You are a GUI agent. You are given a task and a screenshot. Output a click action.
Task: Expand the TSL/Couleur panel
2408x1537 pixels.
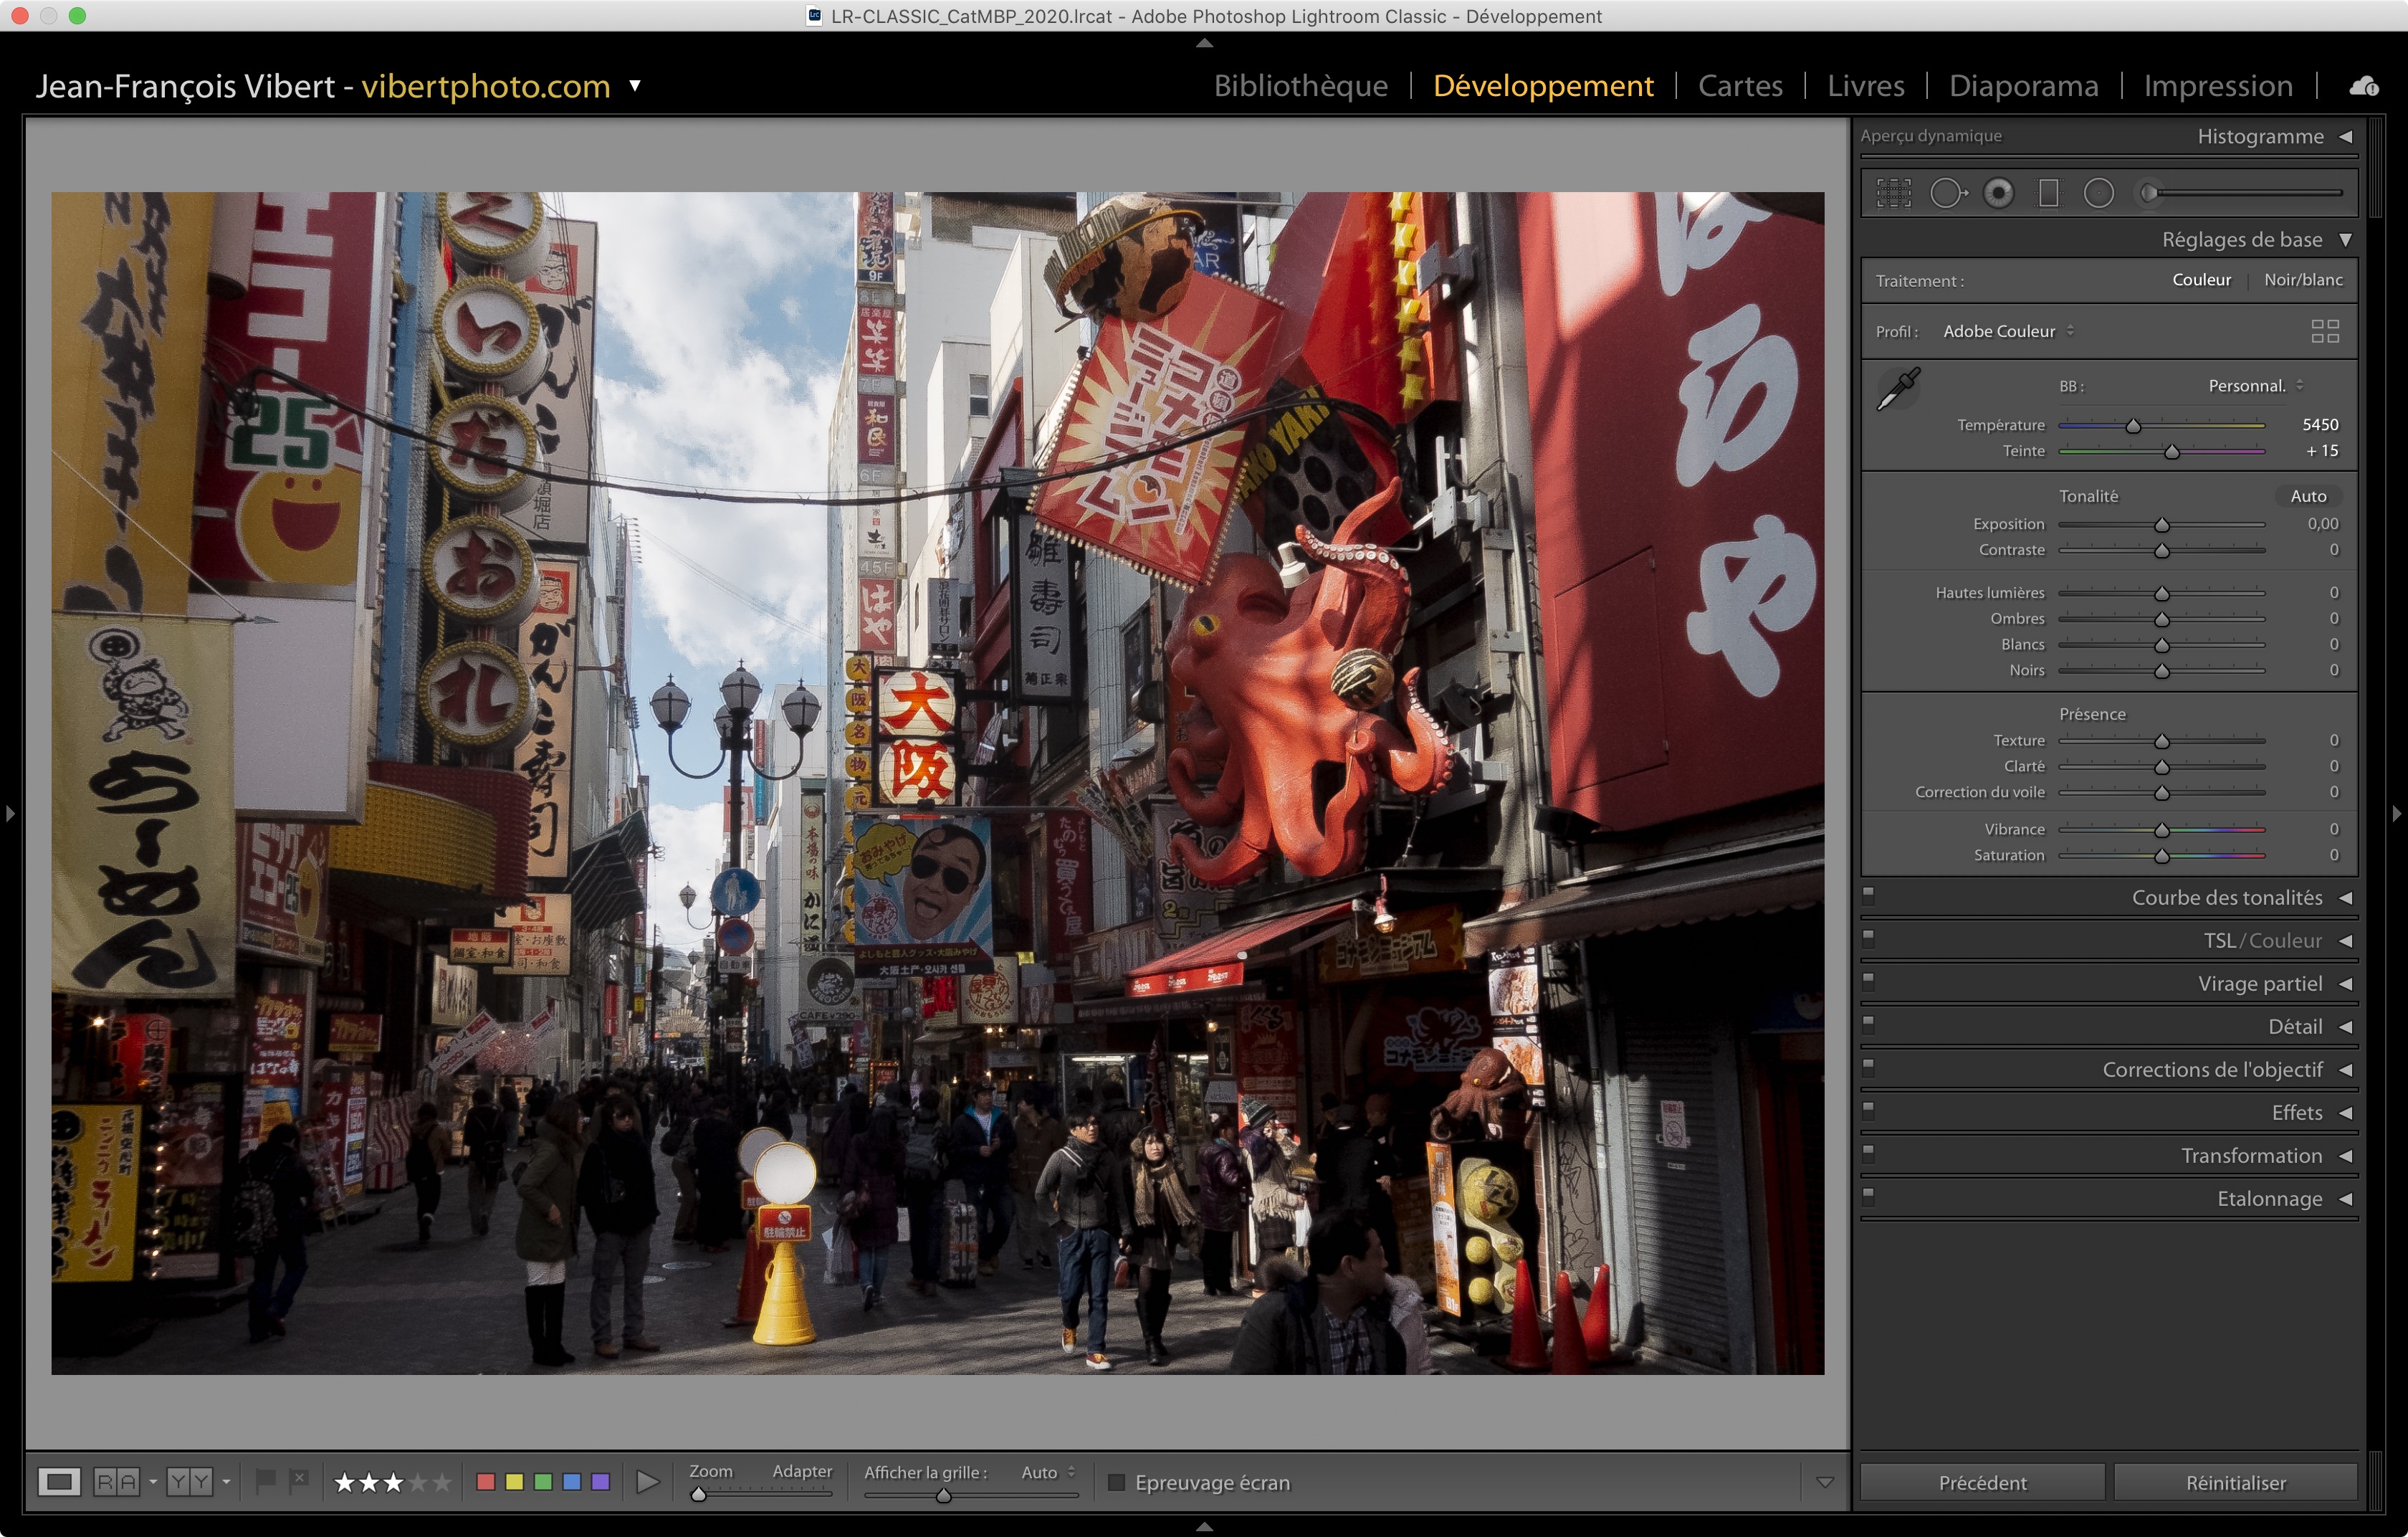2262,940
